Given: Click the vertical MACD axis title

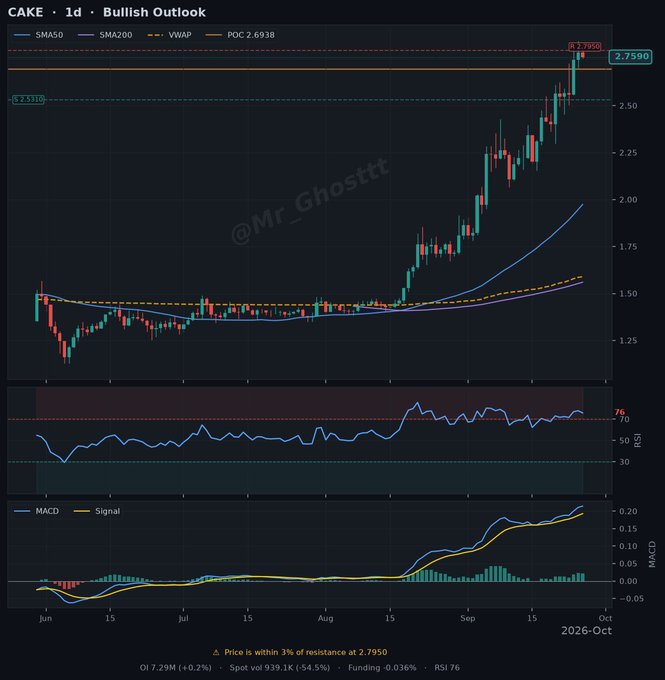Looking at the screenshot, I should [652, 554].
